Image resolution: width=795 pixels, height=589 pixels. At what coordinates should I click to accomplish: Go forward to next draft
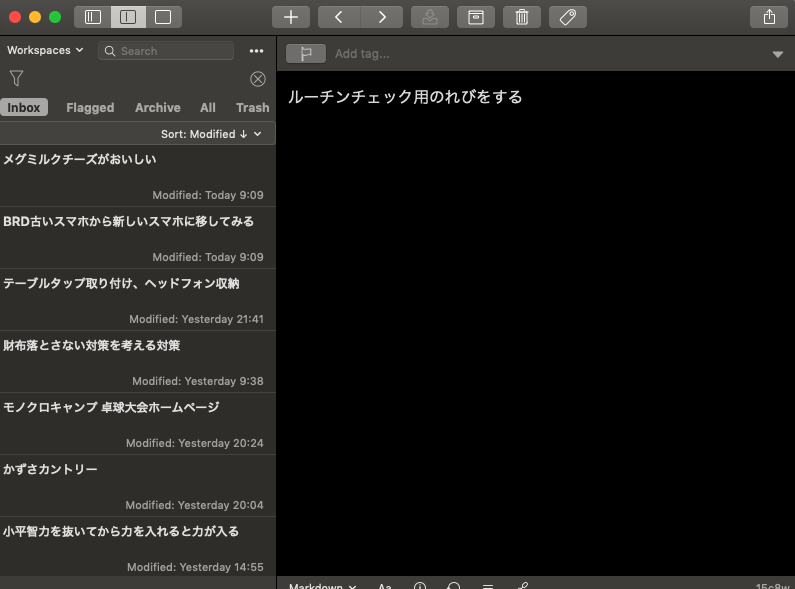click(x=382, y=17)
